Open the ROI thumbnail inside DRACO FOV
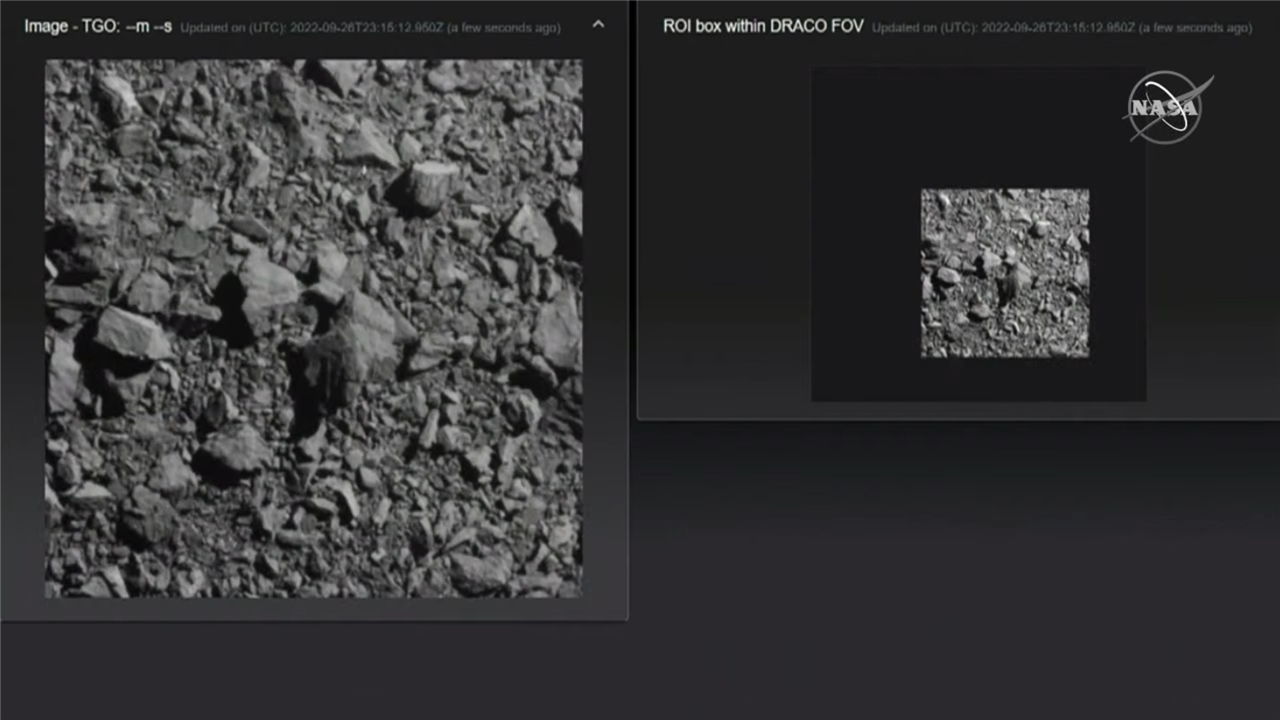The width and height of the screenshot is (1280, 720). (x=1004, y=273)
